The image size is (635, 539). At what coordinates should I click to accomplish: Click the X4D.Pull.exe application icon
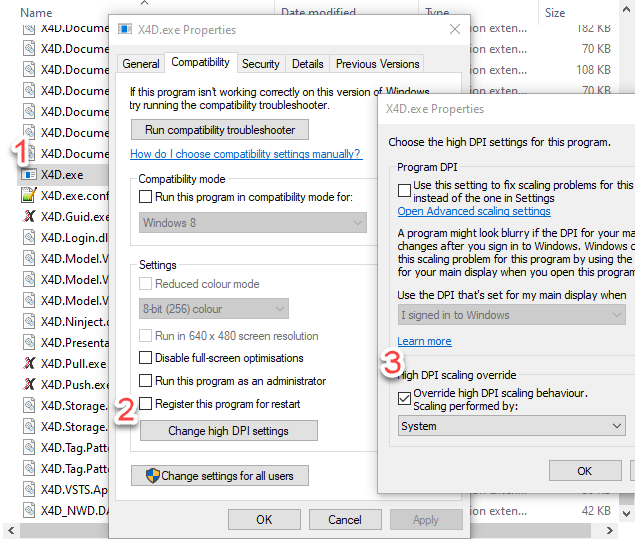point(29,364)
